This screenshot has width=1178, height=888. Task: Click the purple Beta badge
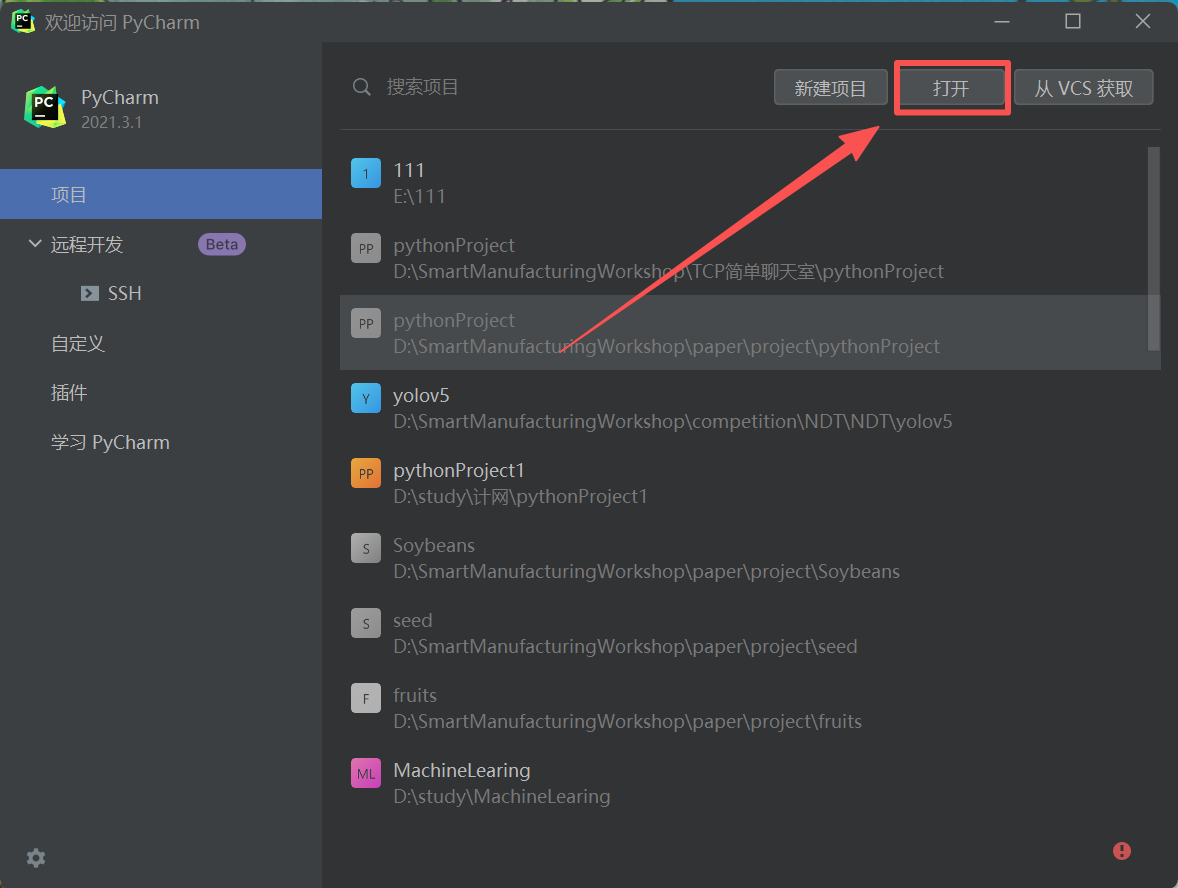[x=222, y=244]
